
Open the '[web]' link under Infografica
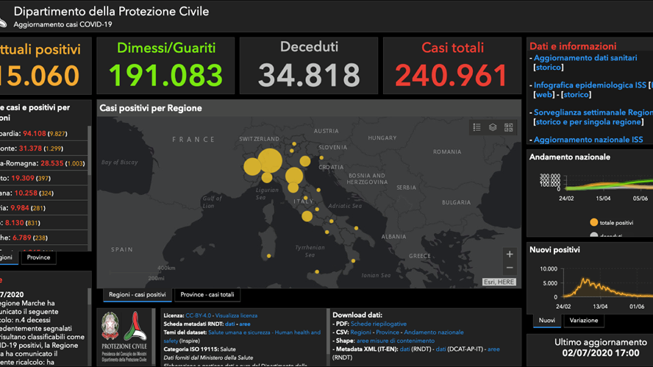[544, 95]
